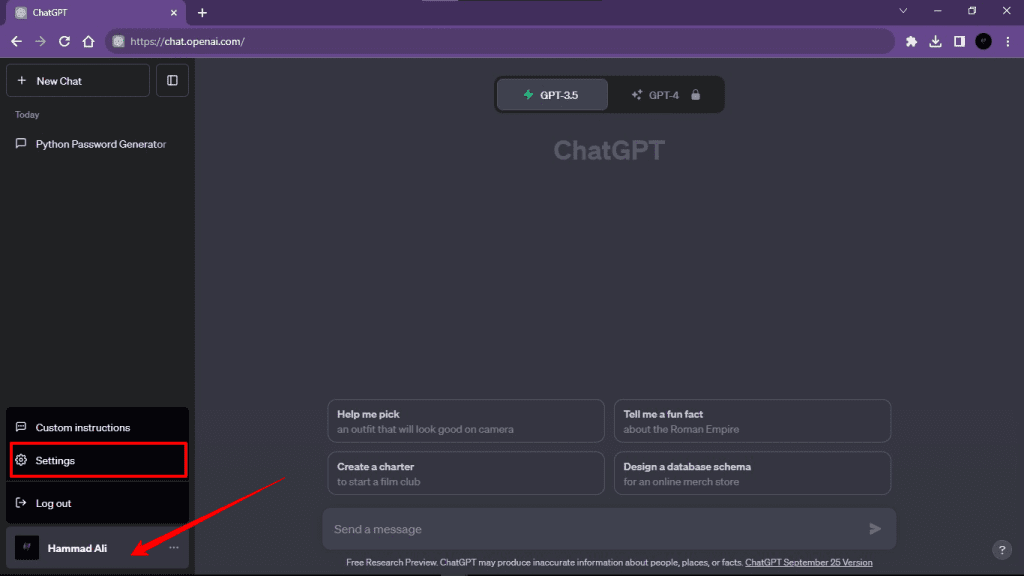Click the Hammad Ali avatar thumbnail
Screen dimensions: 1024x576
tap(27, 547)
